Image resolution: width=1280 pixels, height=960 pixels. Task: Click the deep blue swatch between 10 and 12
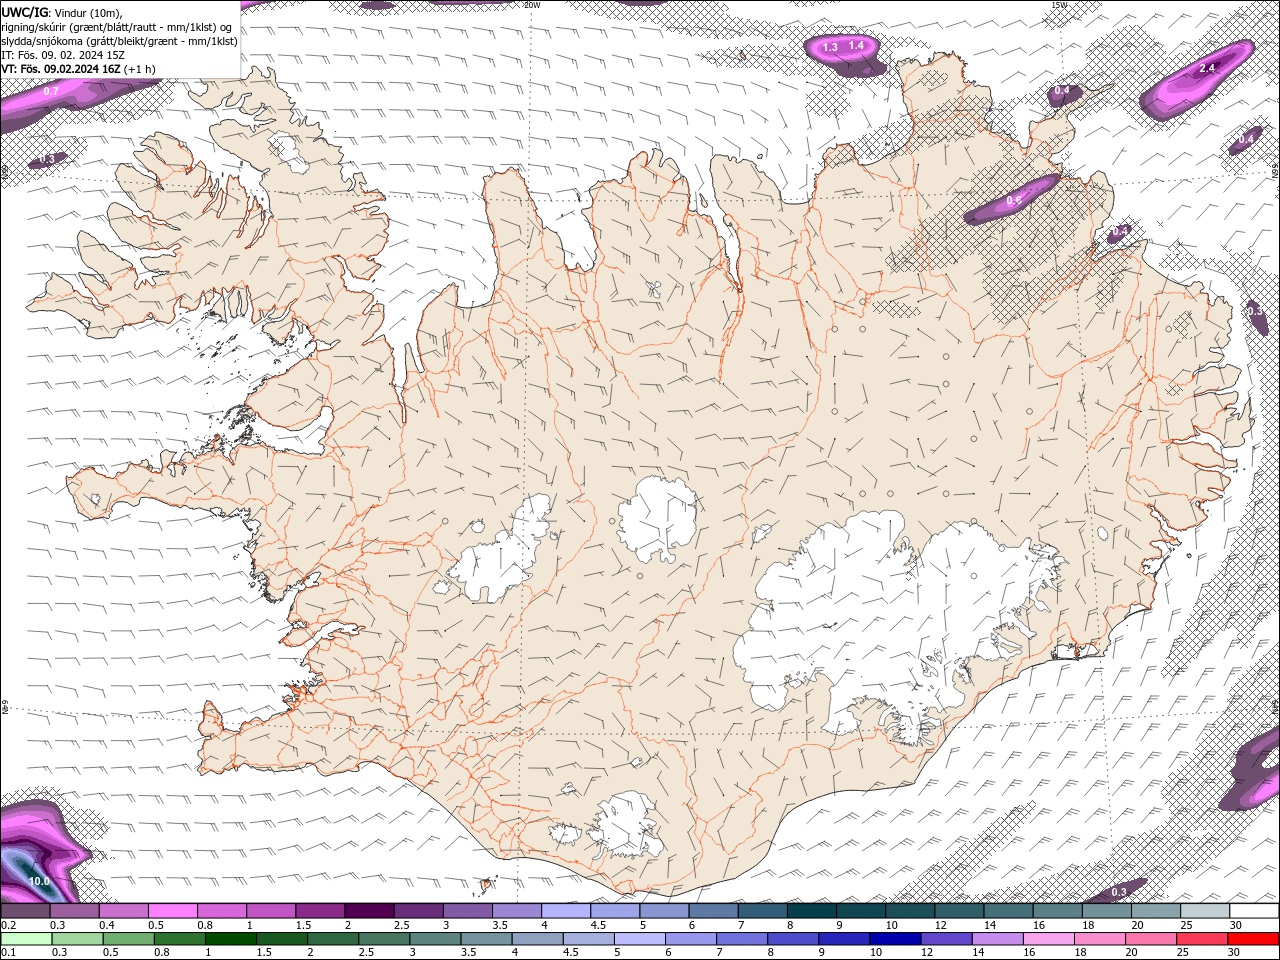(x=894, y=939)
